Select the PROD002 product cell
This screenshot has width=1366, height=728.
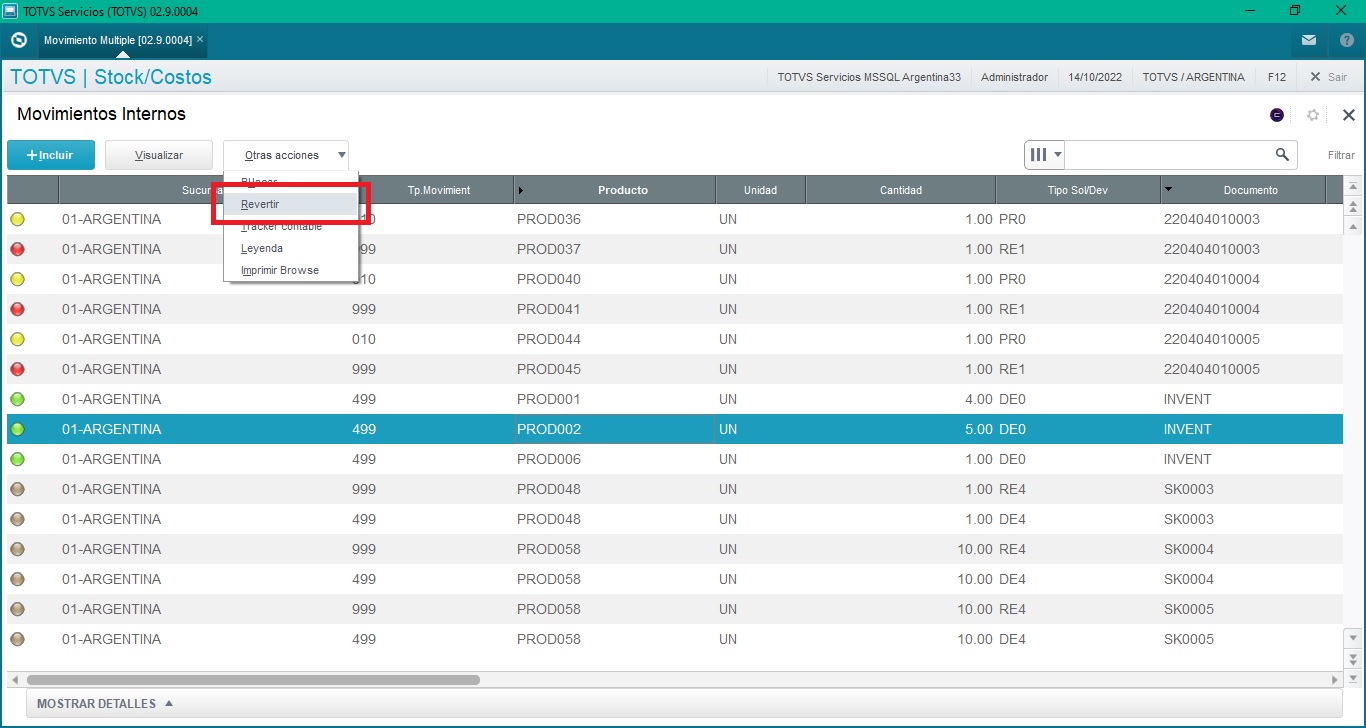pos(614,429)
